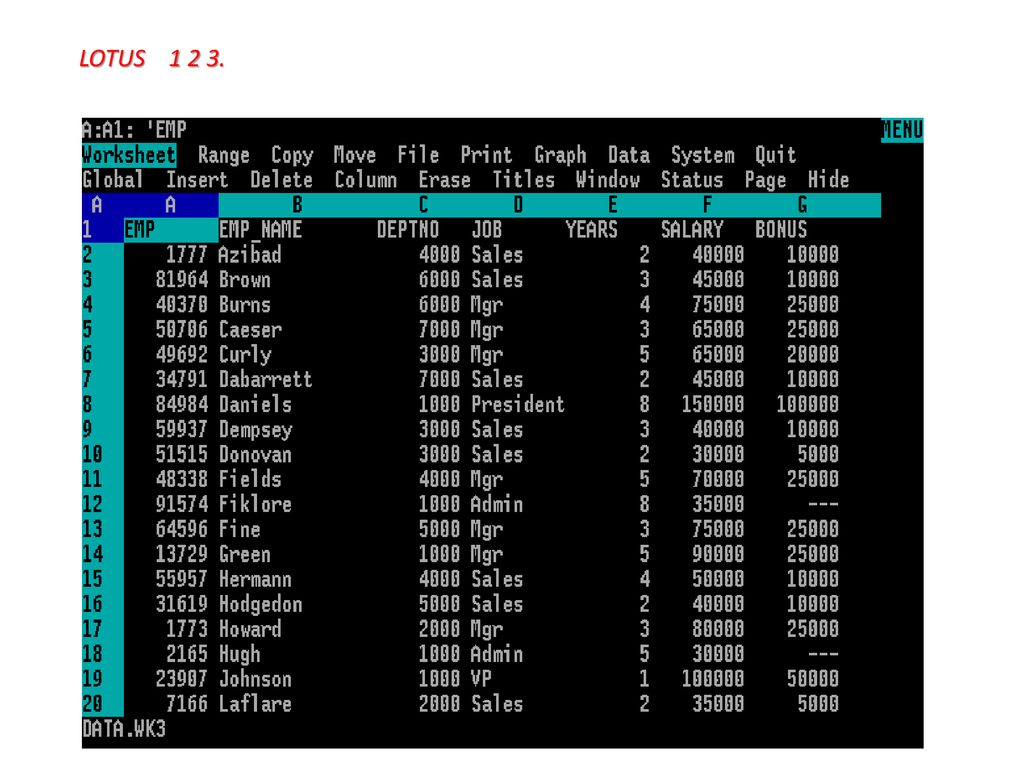Image resolution: width=1024 pixels, height=768 pixels.
Task: Click employee number 81964
Action: [182, 280]
